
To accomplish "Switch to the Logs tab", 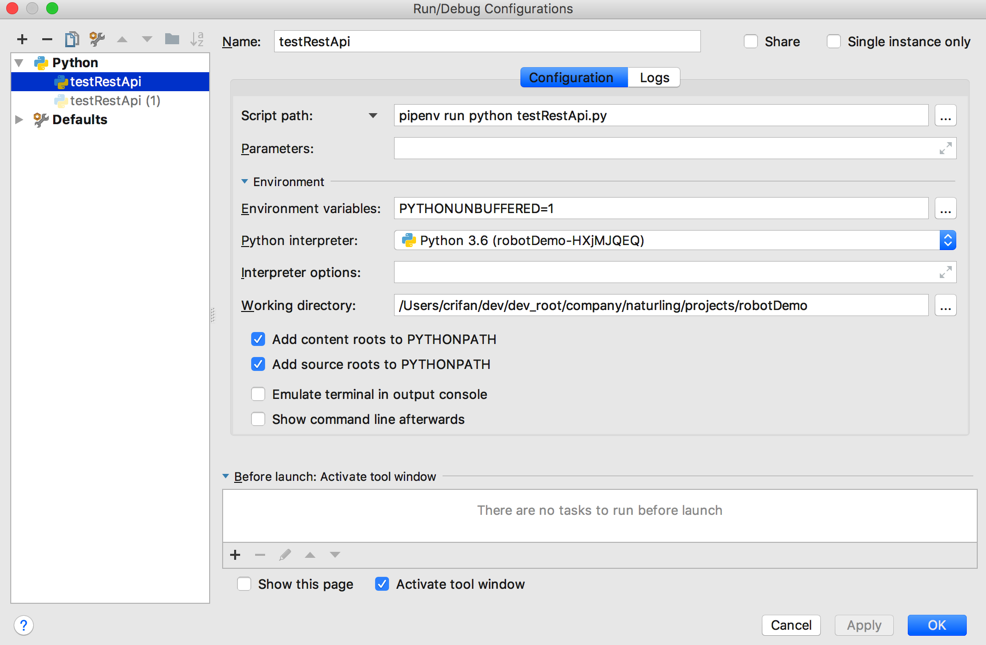I will tap(654, 78).
